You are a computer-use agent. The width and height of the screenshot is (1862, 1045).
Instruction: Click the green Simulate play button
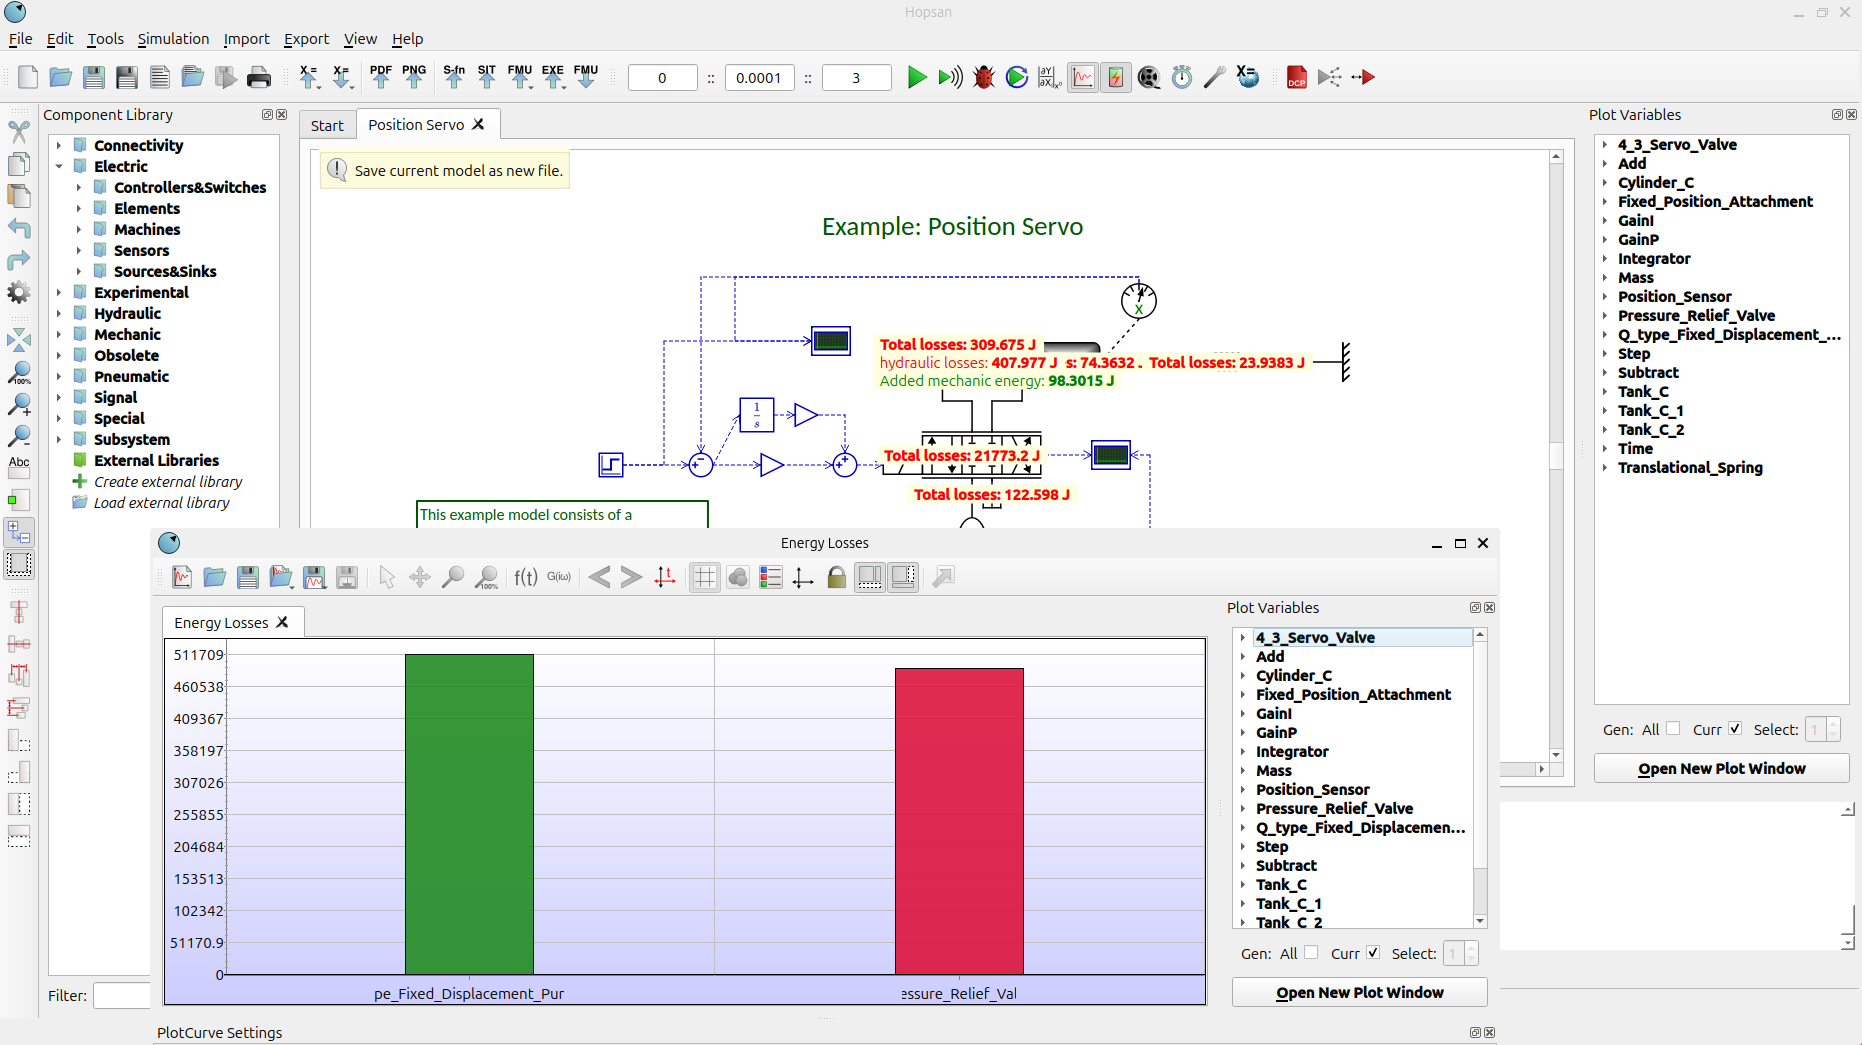pos(916,77)
